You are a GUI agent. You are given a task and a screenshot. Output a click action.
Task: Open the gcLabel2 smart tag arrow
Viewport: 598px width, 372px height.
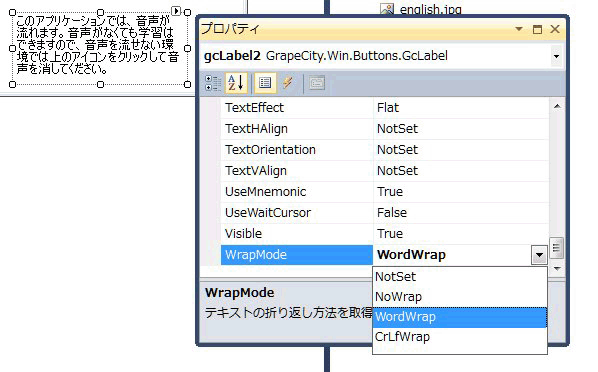(x=176, y=11)
